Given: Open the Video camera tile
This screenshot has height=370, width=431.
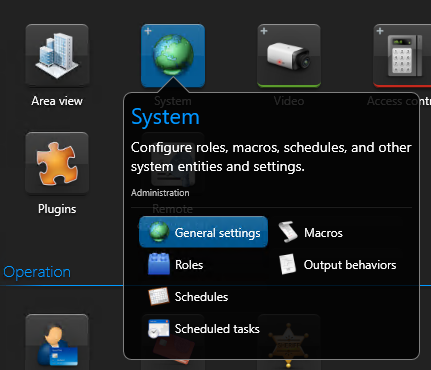Looking at the screenshot, I should (289, 55).
